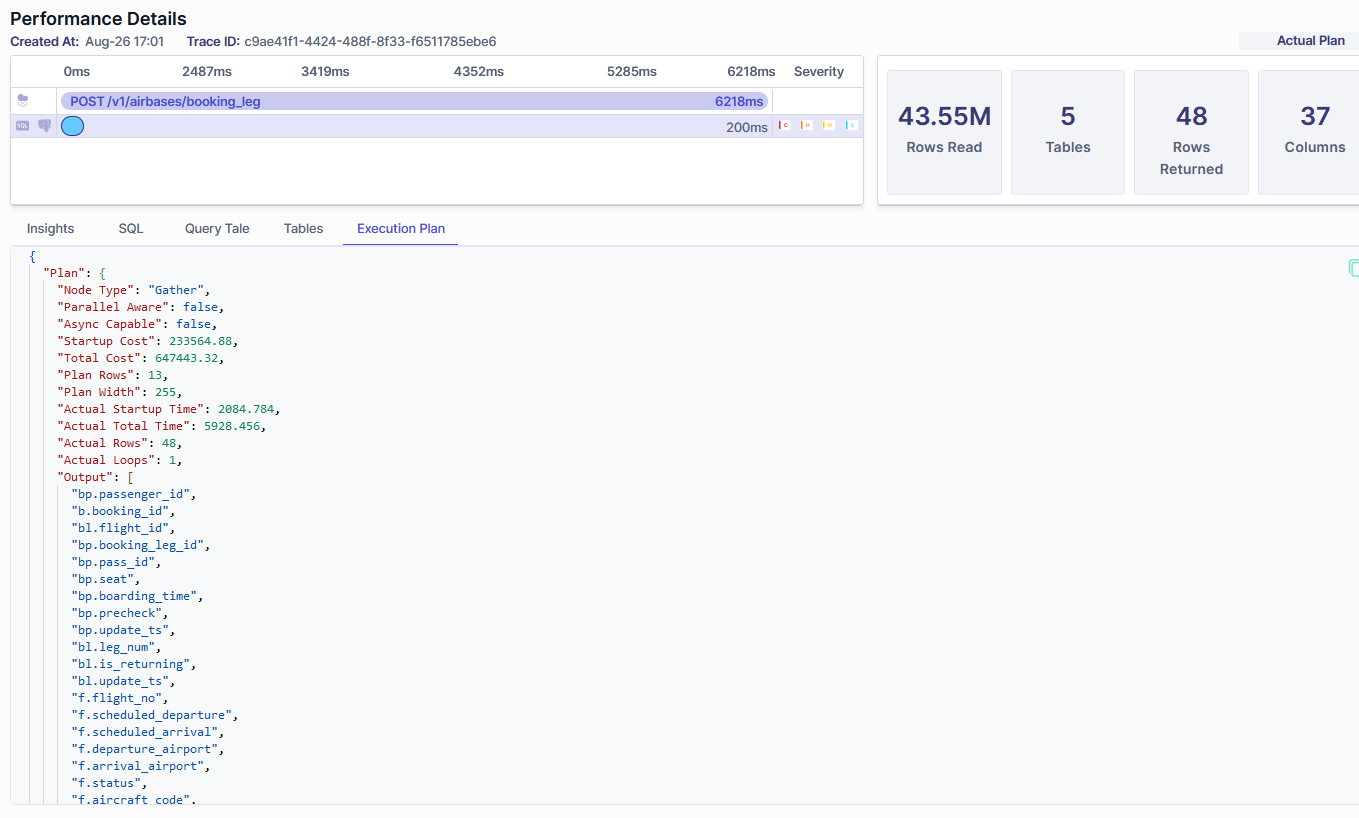
Task: Click the "bp.booking_leg_id" output entry
Action: point(141,545)
